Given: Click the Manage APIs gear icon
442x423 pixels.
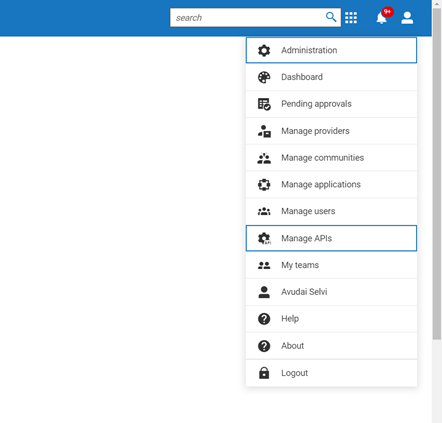Looking at the screenshot, I should [x=264, y=238].
